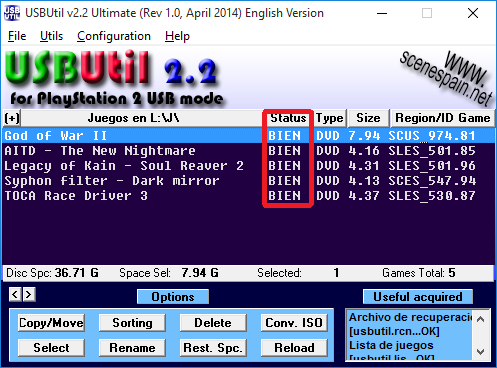Click the 4.37 size value

point(364,196)
